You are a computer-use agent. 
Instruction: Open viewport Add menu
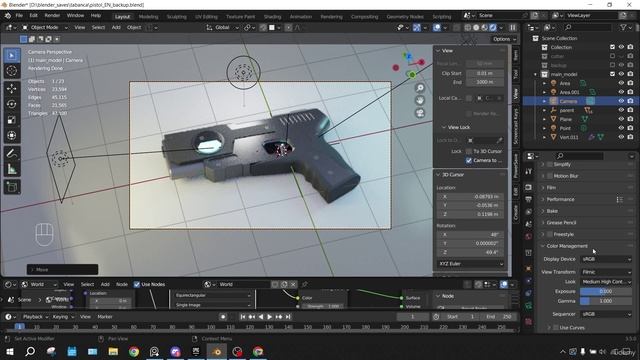pos(116,27)
